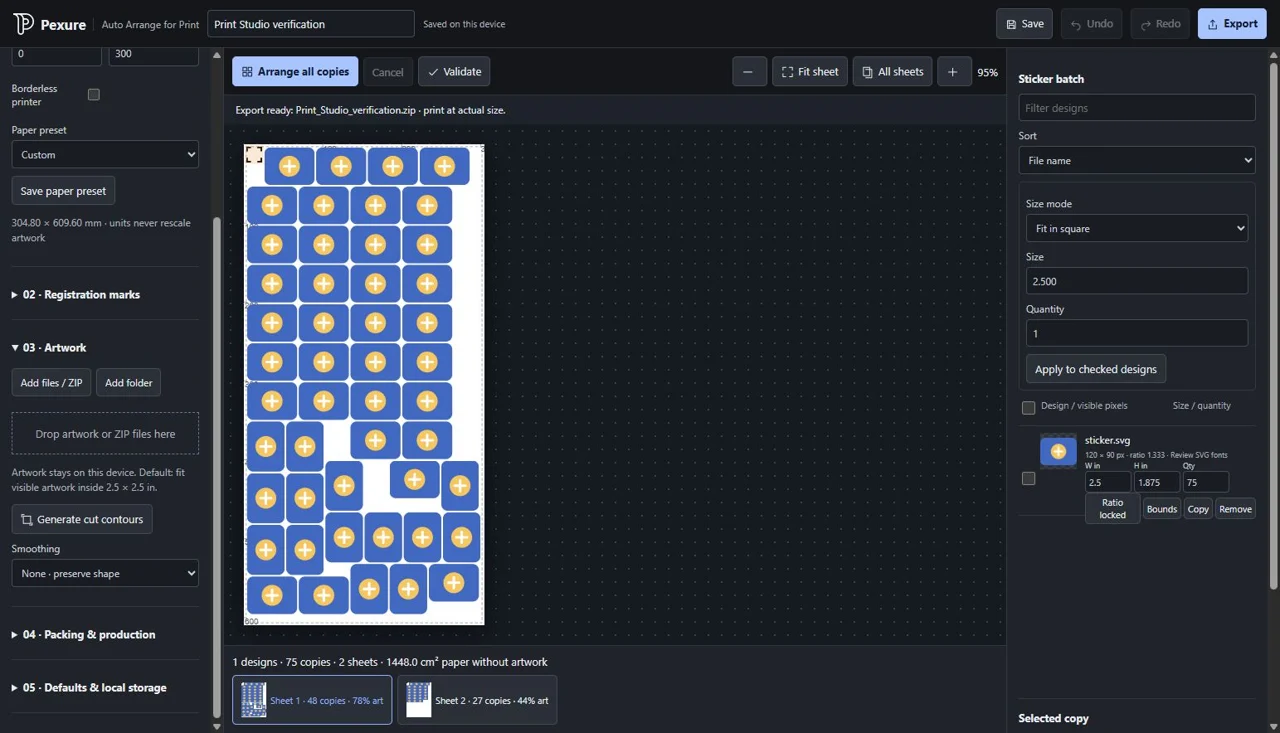Viewport: 1280px width, 733px height.
Task: Edit the Qty field for sticker.svg
Action: click(1205, 482)
